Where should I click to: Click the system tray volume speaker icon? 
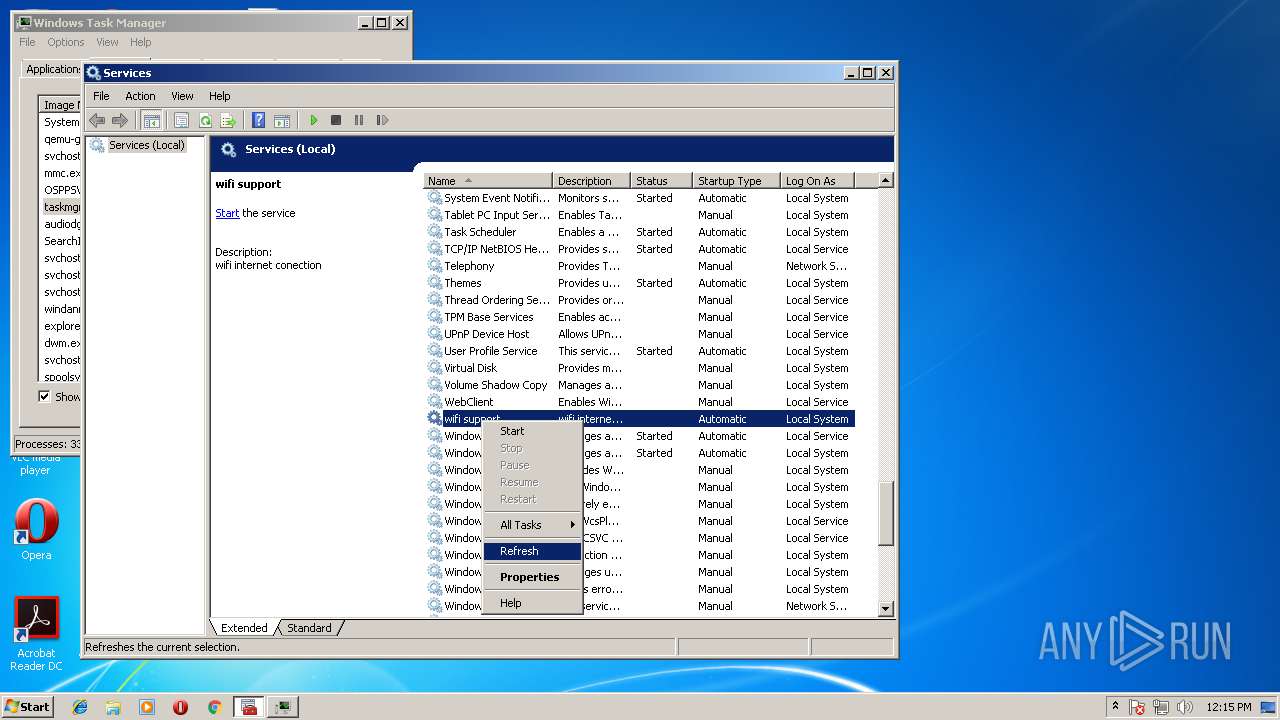point(1186,707)
